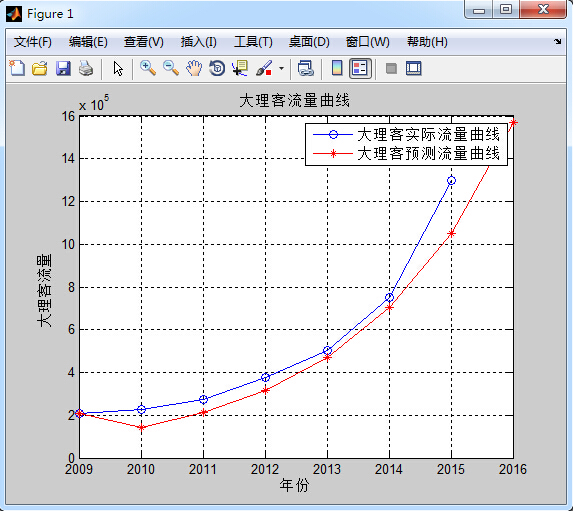This screenshot has height=511, width=573.
Task: Open the 文件(F) menu
Action: pyautogui.click(x=33, y=42)
